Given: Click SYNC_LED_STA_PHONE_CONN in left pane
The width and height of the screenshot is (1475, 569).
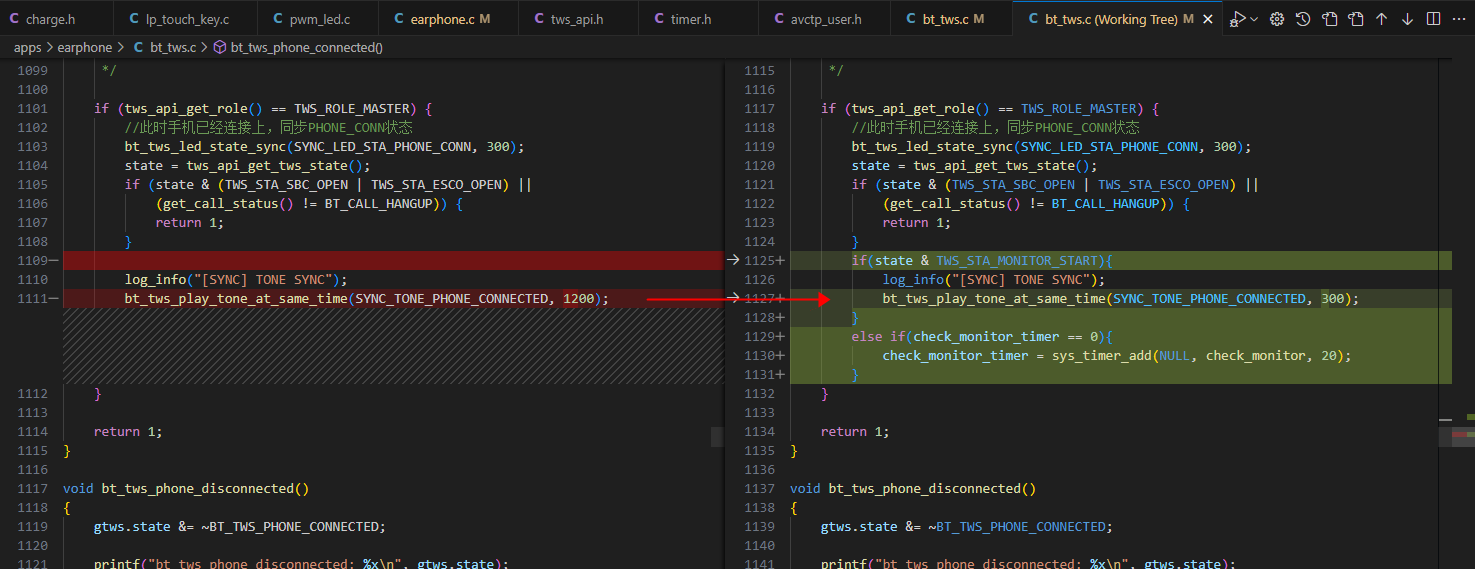Looking at the screenshot, I should point(382,146).
